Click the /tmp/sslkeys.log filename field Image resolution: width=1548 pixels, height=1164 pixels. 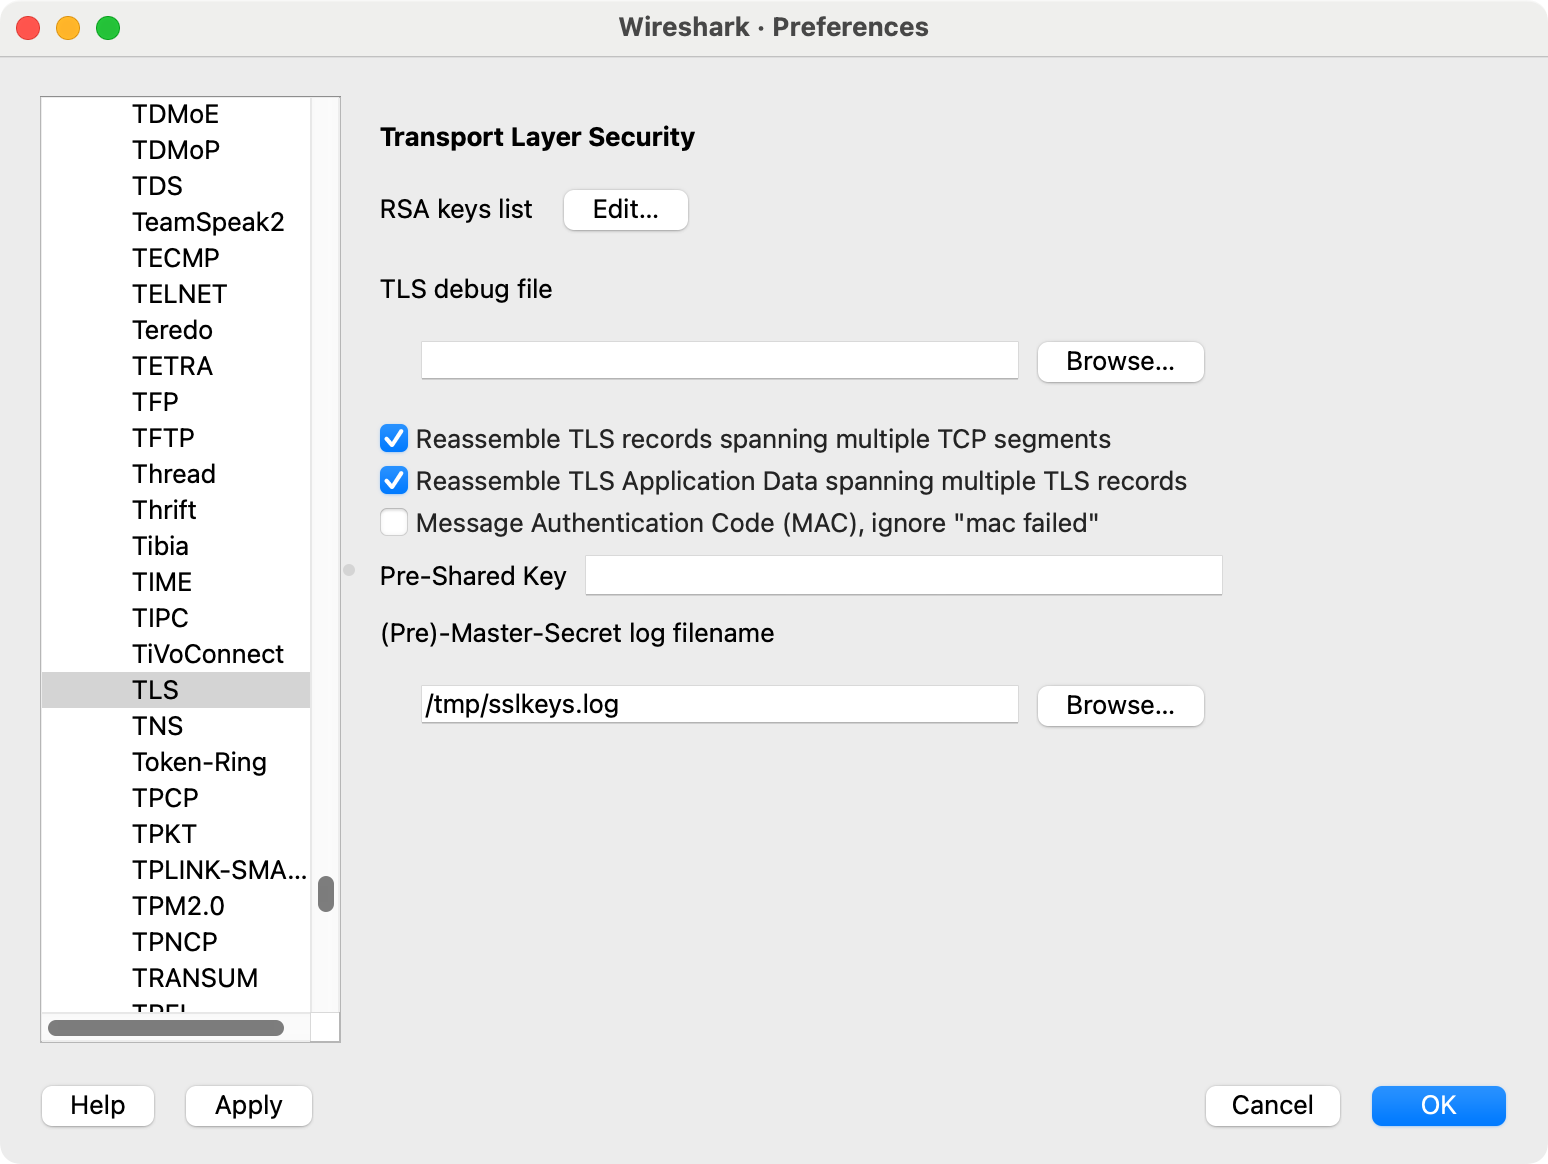click(719, 705)
